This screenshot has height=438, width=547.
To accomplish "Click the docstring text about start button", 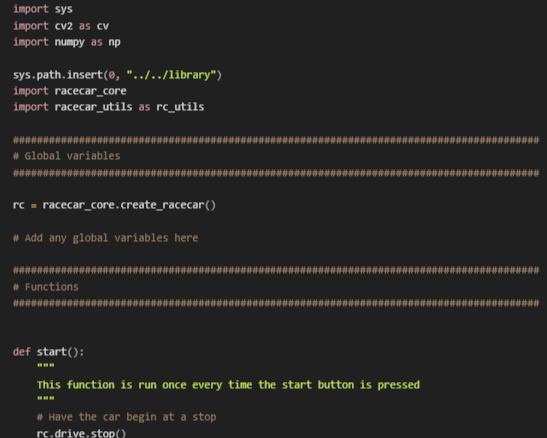I will click(228, 385).
